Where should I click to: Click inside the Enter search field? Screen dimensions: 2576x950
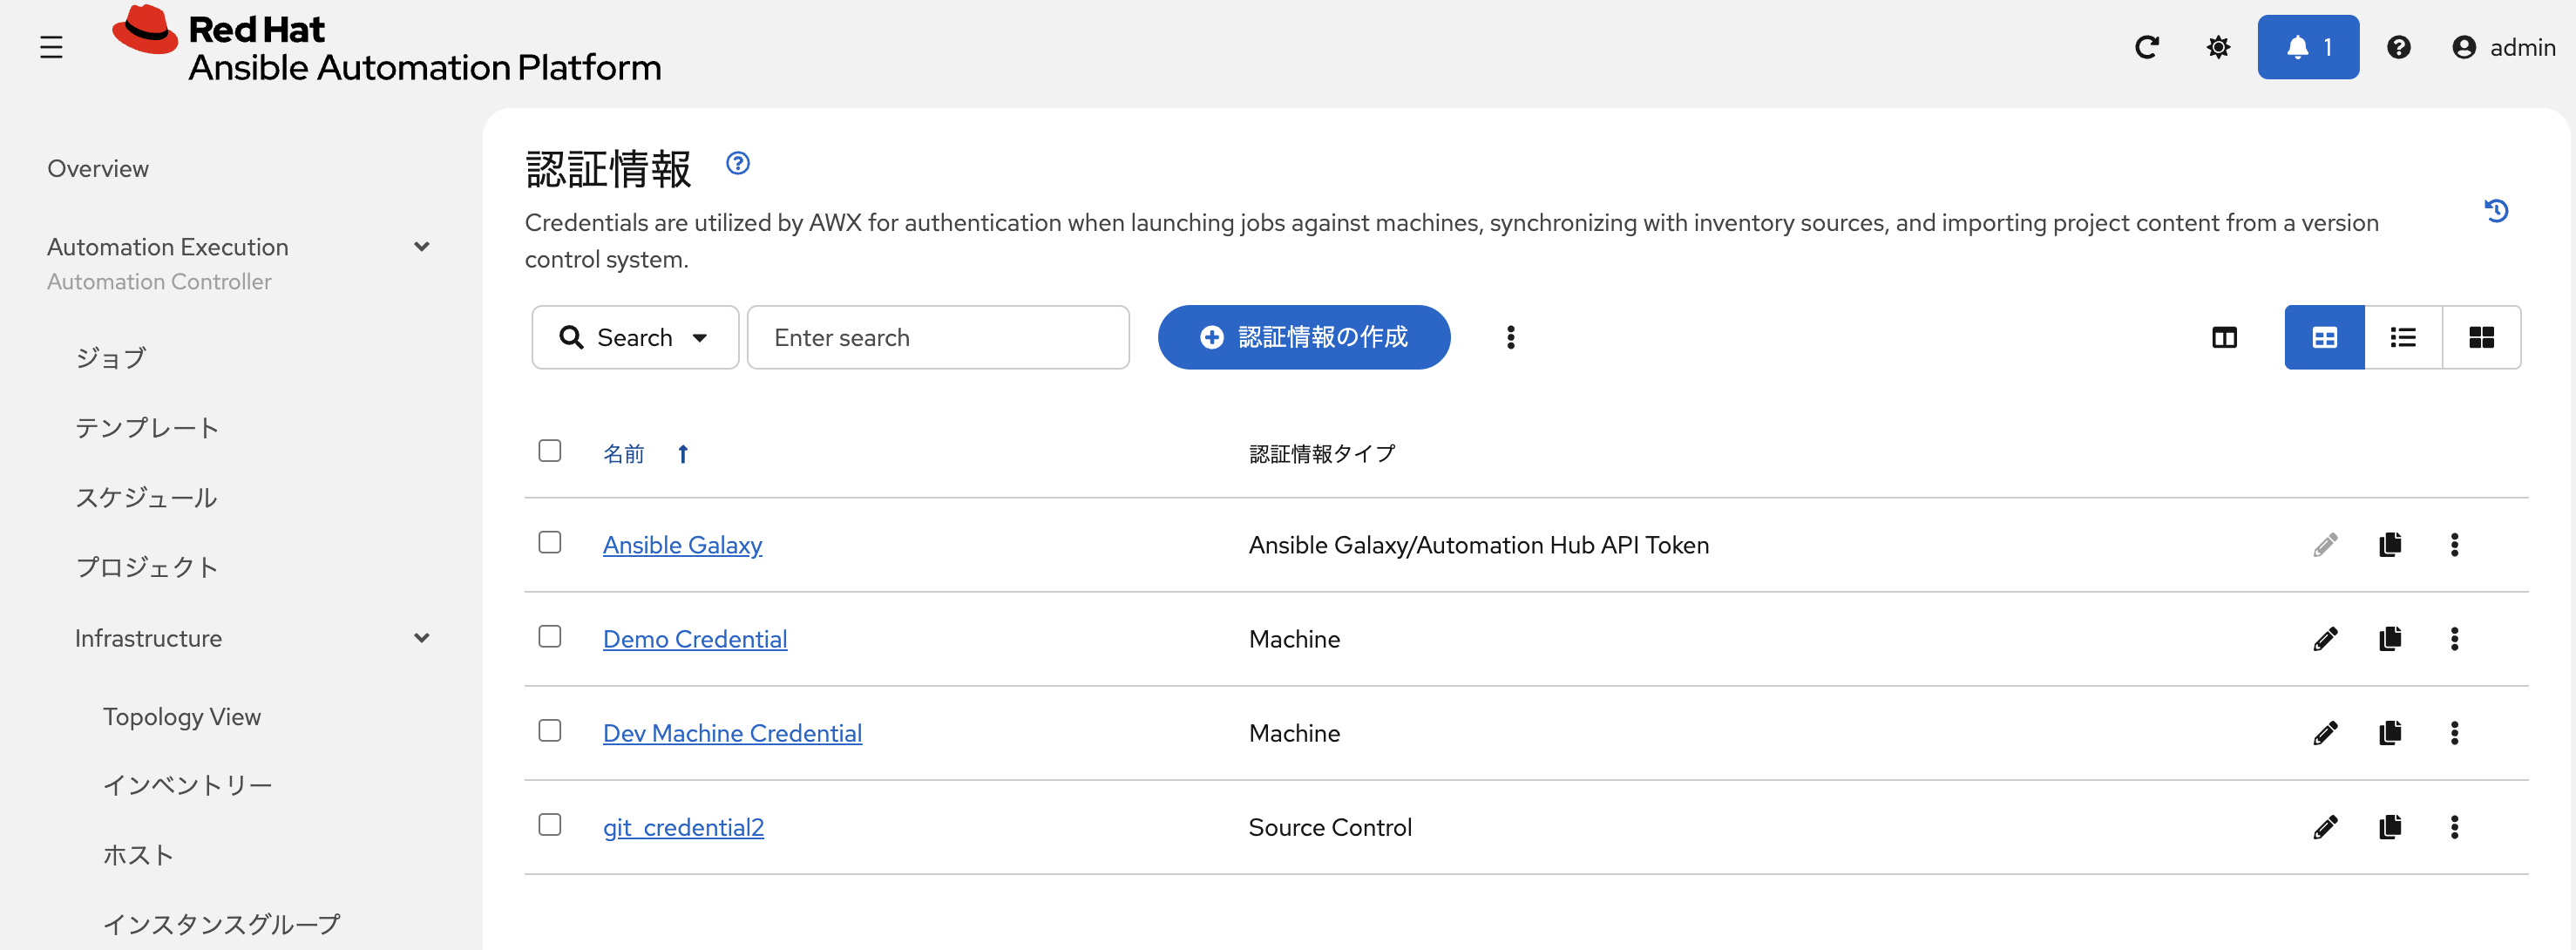pos(938,337)
